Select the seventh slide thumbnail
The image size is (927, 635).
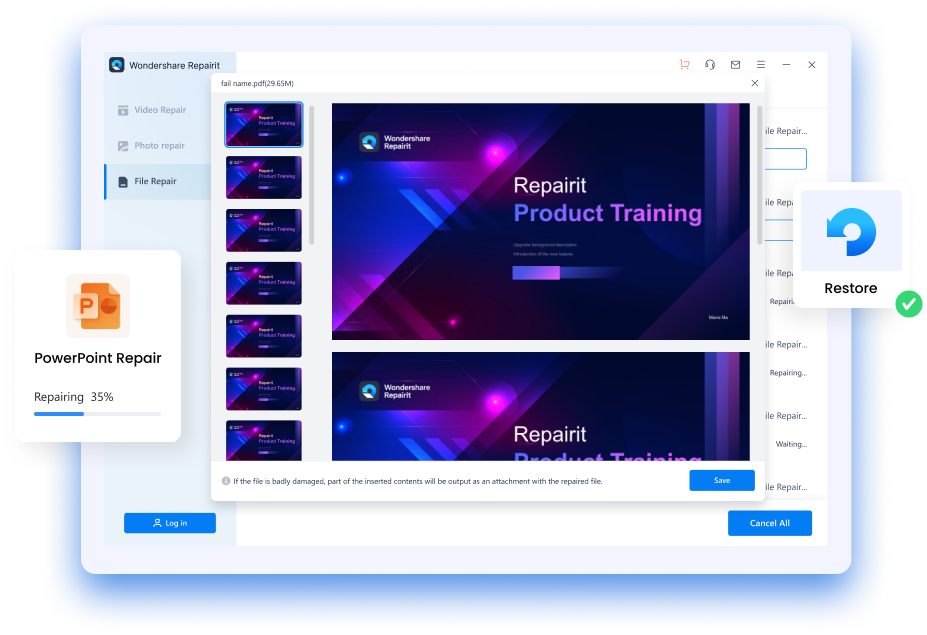click(x=264, y=440)
